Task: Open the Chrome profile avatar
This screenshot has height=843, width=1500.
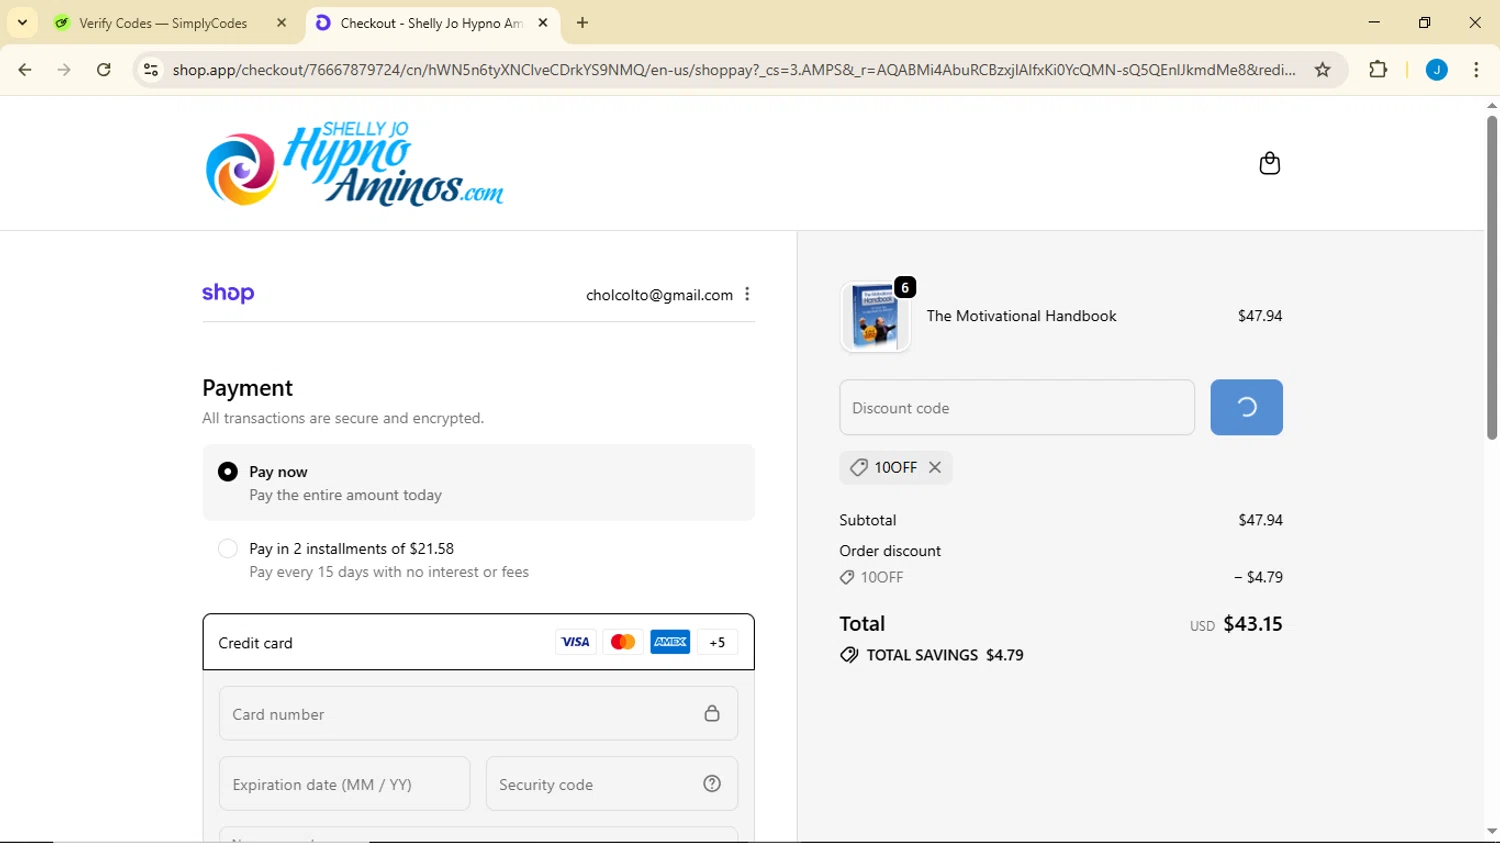Action: point(1436,69)
